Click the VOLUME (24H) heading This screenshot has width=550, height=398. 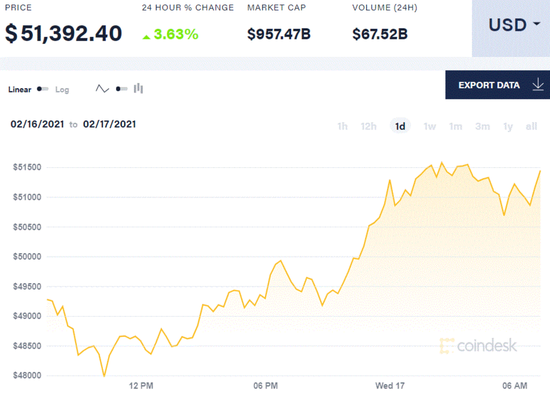pos(385,8)
